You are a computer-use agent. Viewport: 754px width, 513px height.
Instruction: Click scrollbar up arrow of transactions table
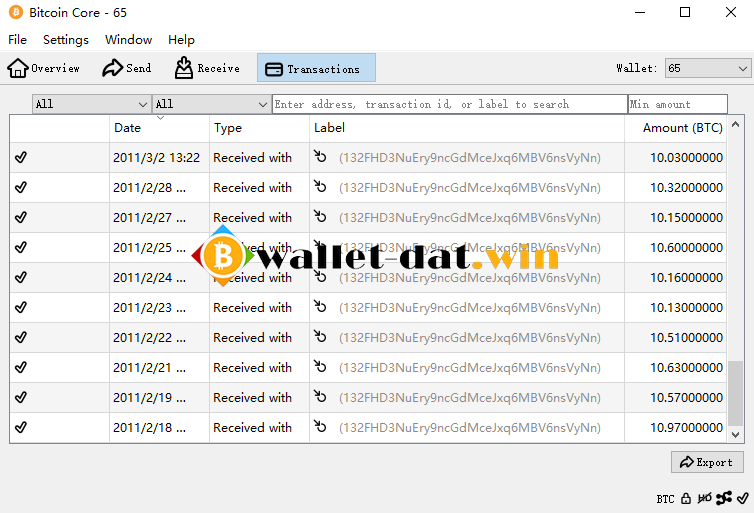click(735, 125)
